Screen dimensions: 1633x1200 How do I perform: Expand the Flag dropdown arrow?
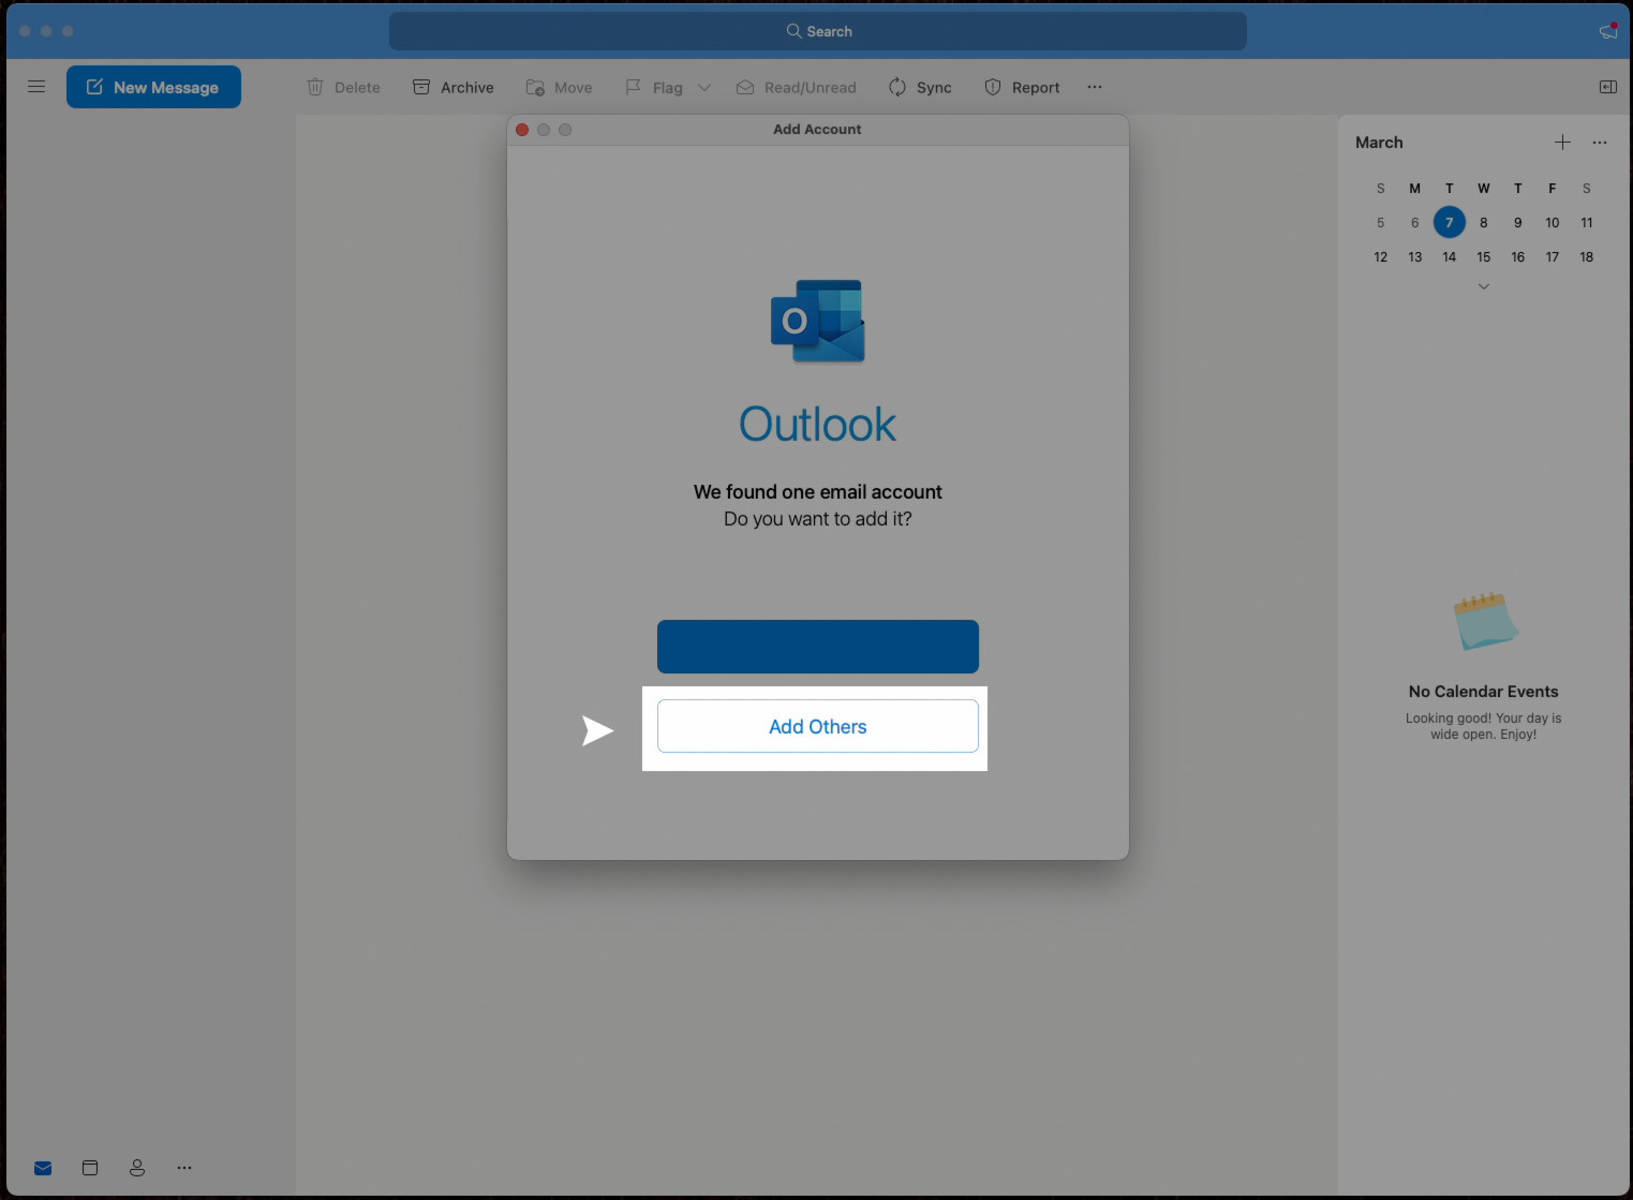click(704, 88)
